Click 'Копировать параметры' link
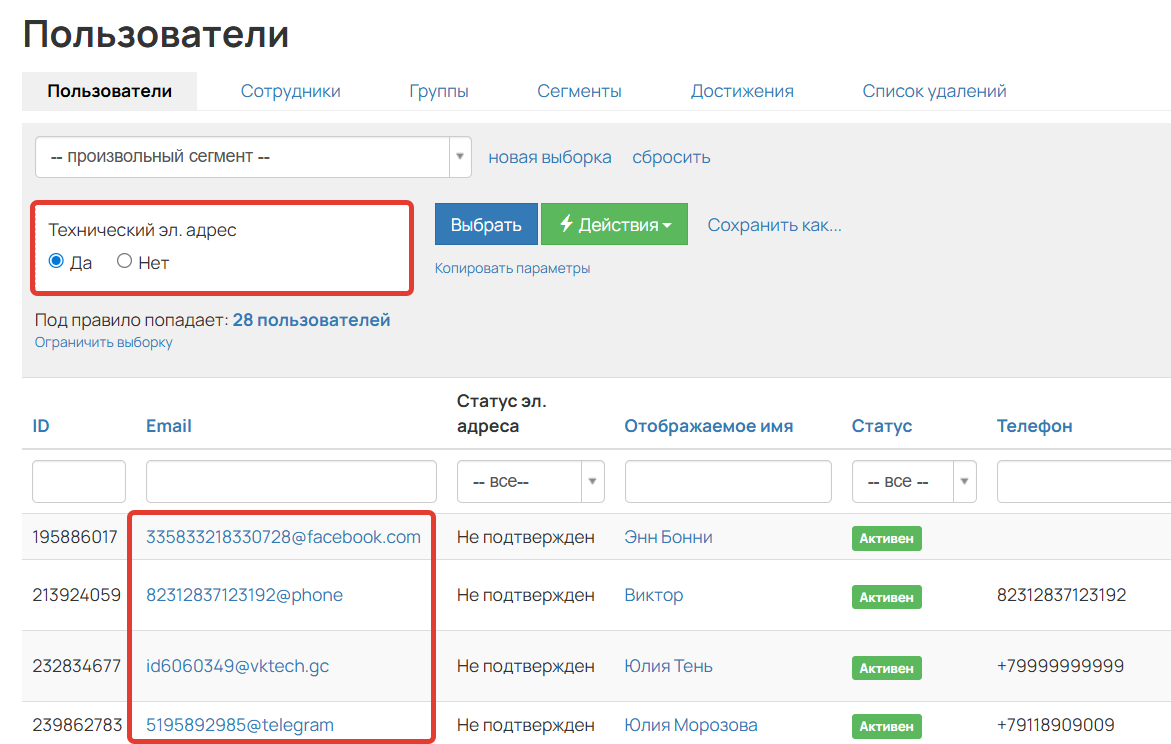1171x744 pixels. click(x=512, y=268)
